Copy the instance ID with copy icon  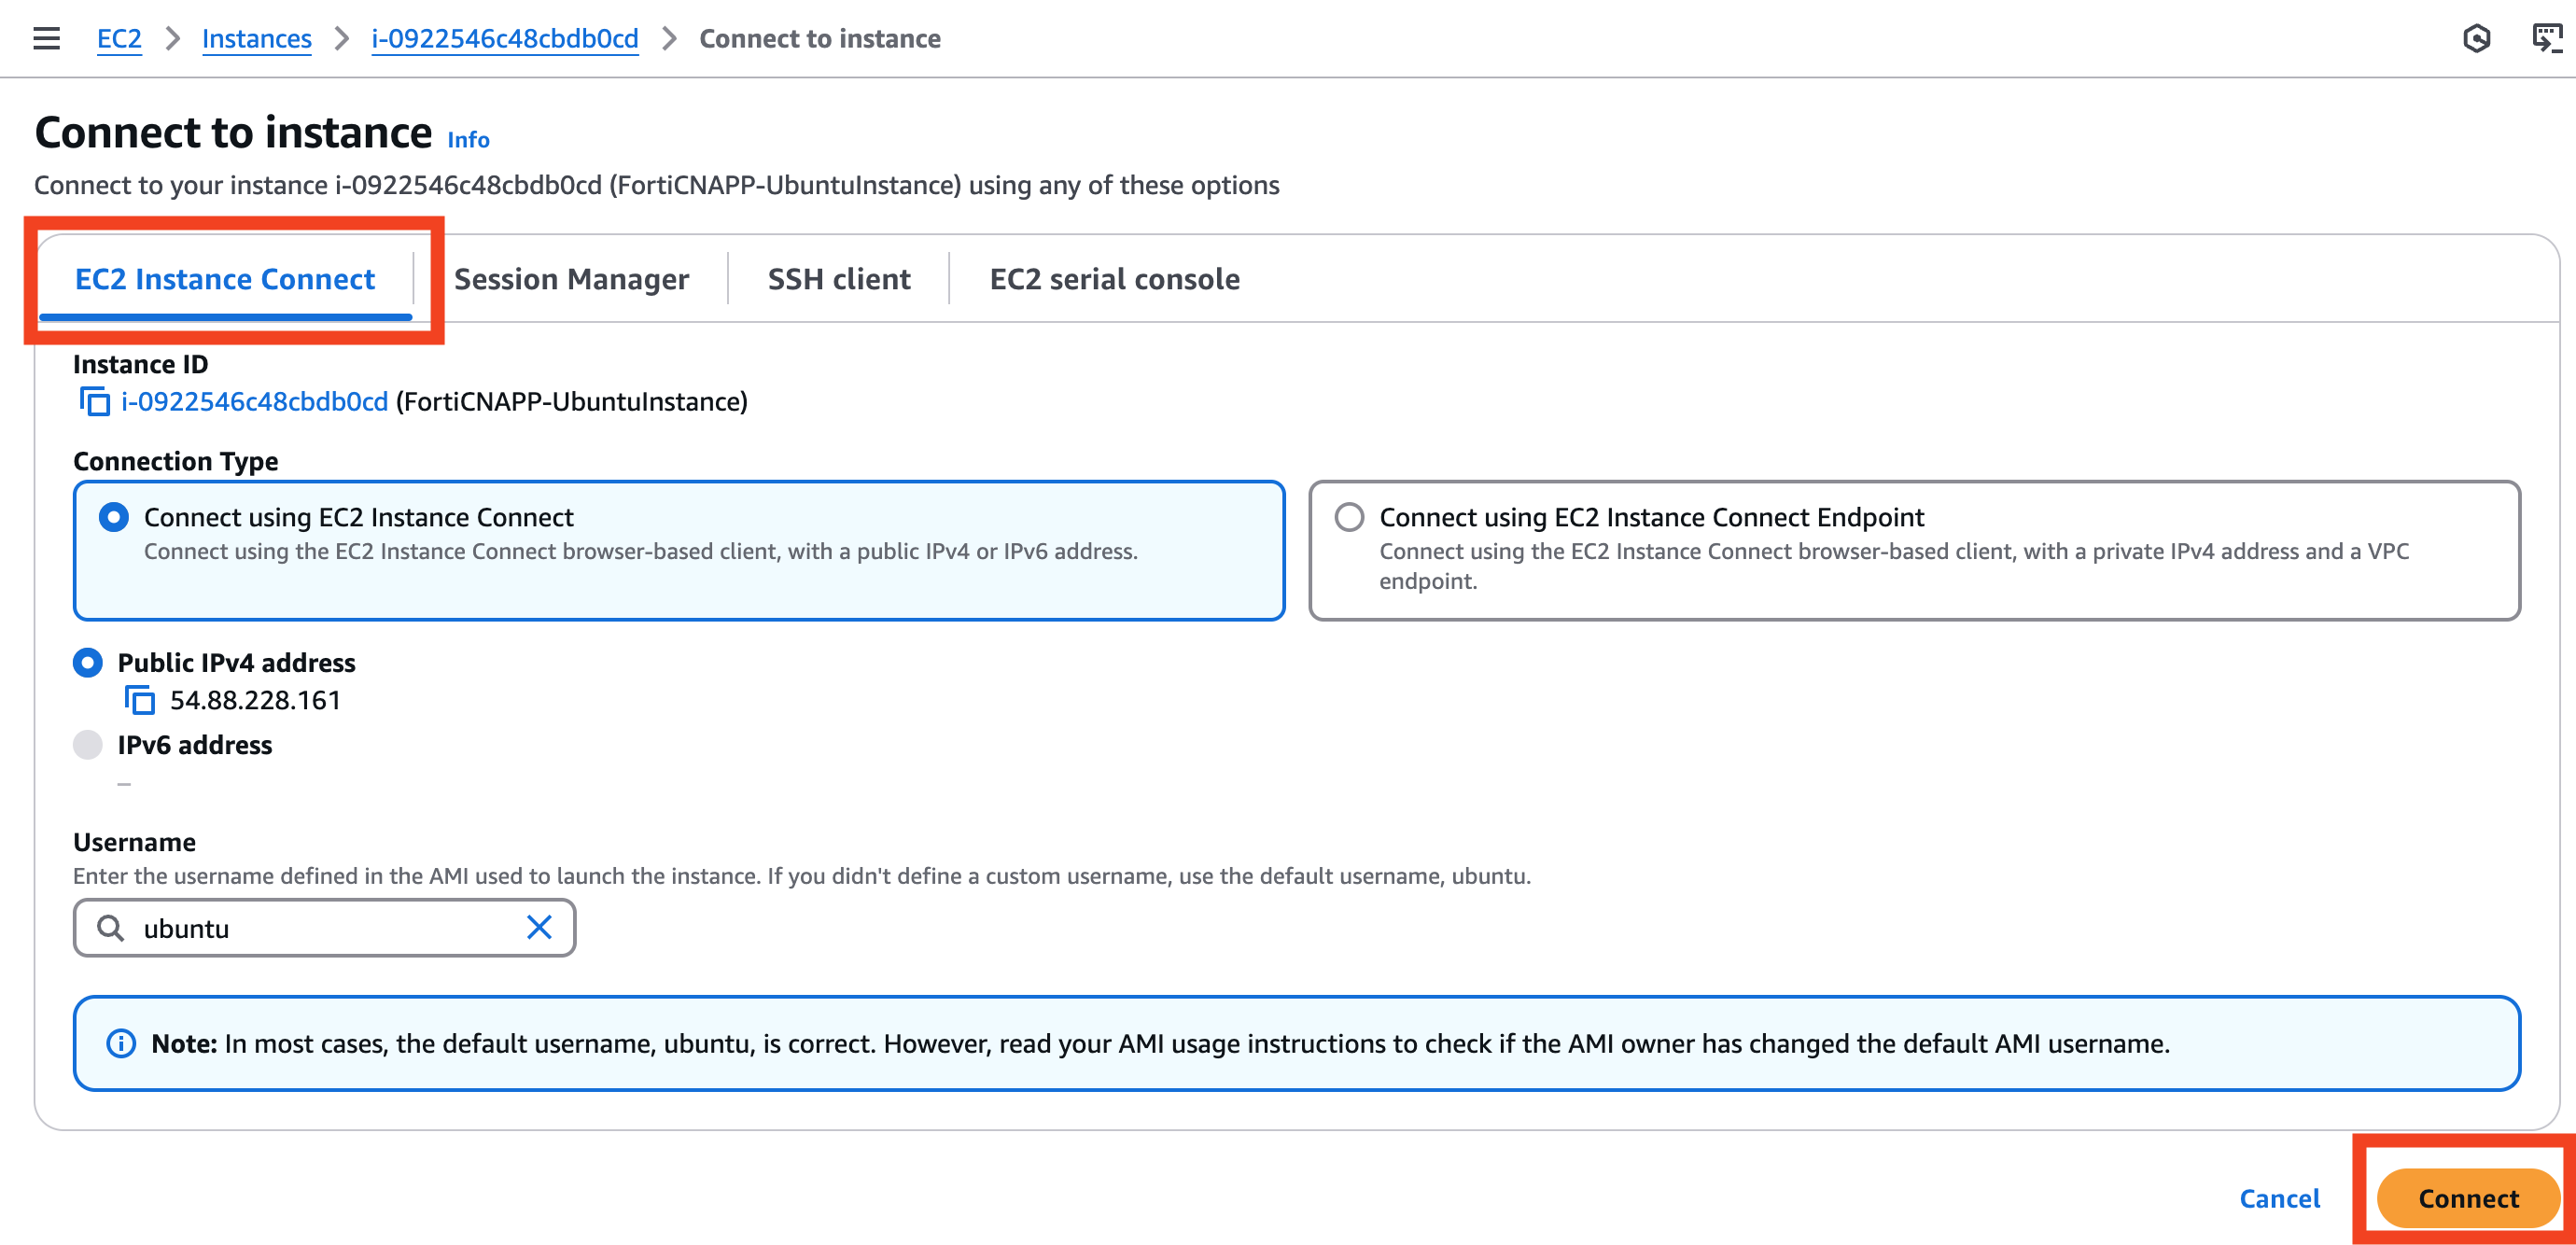(95, 401)
